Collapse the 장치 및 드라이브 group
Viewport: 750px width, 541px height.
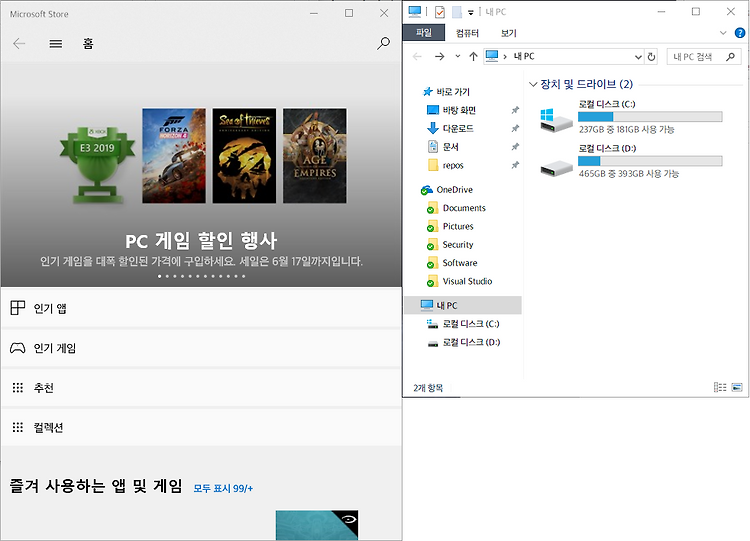[x=533, y=85]
